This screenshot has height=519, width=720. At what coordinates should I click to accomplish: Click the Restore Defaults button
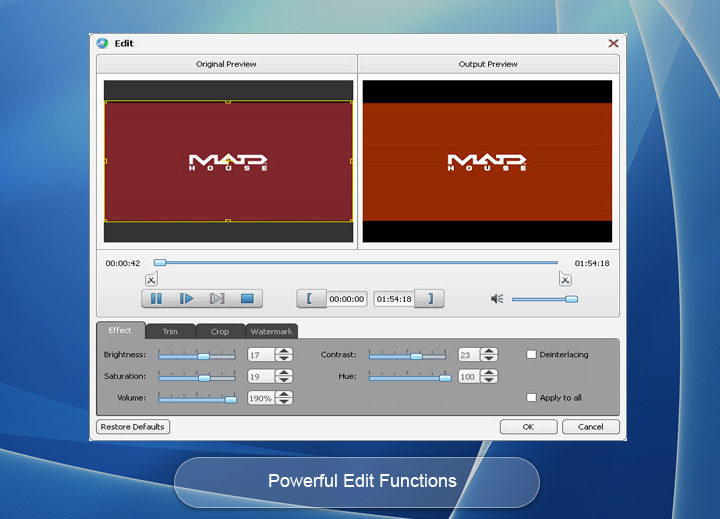point(133,427)
